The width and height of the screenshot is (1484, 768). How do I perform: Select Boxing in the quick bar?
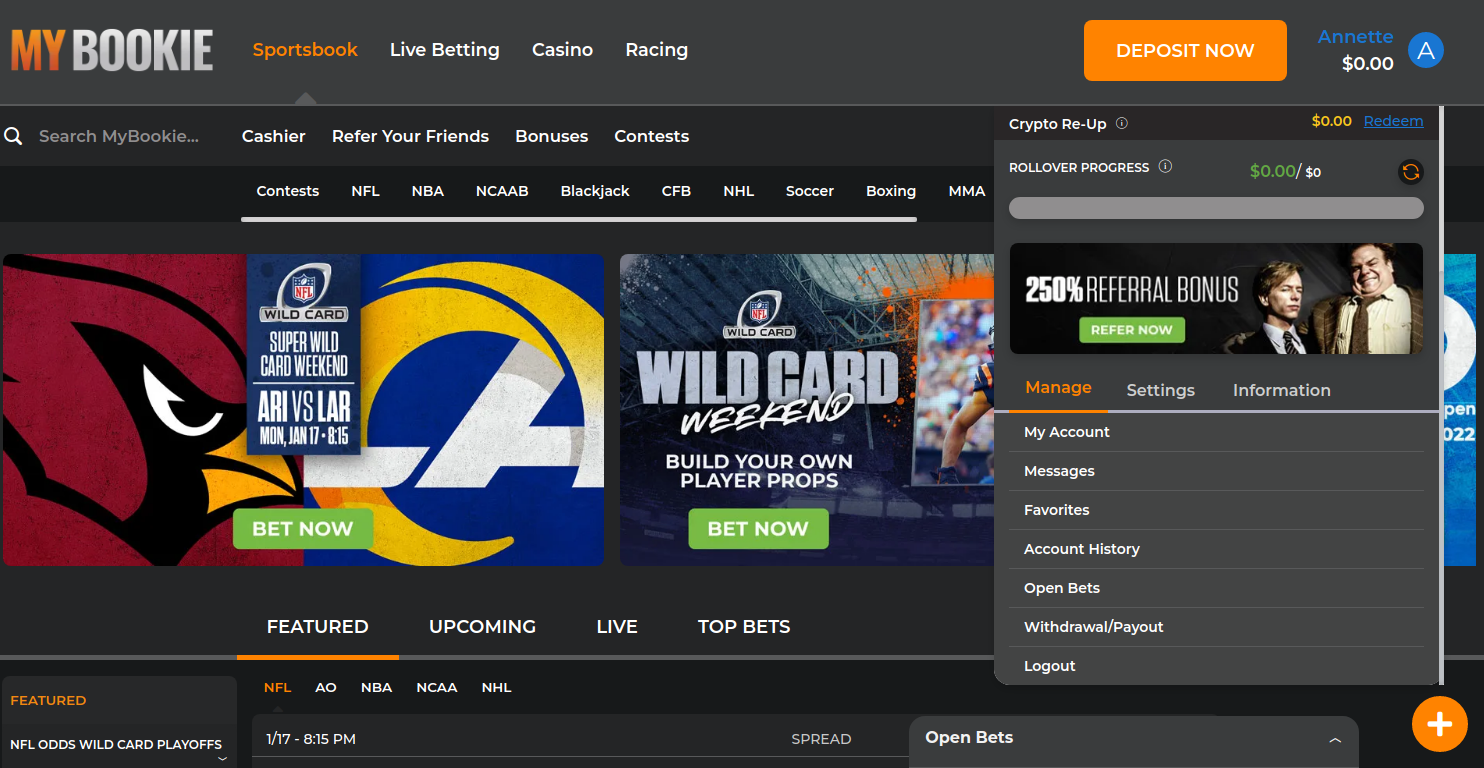point(891,191)
